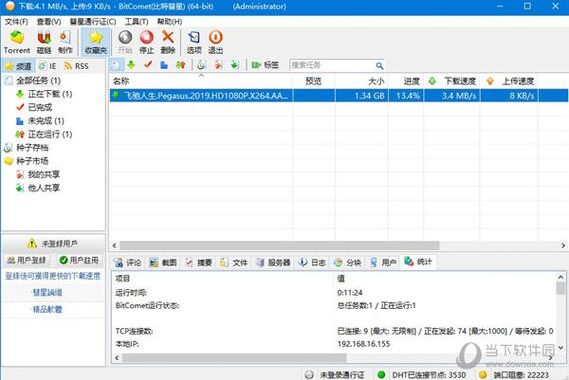Open the 分块 pieces tab
Screen dimensions: 569x380
pyautogui.click(x=348, y=262)
